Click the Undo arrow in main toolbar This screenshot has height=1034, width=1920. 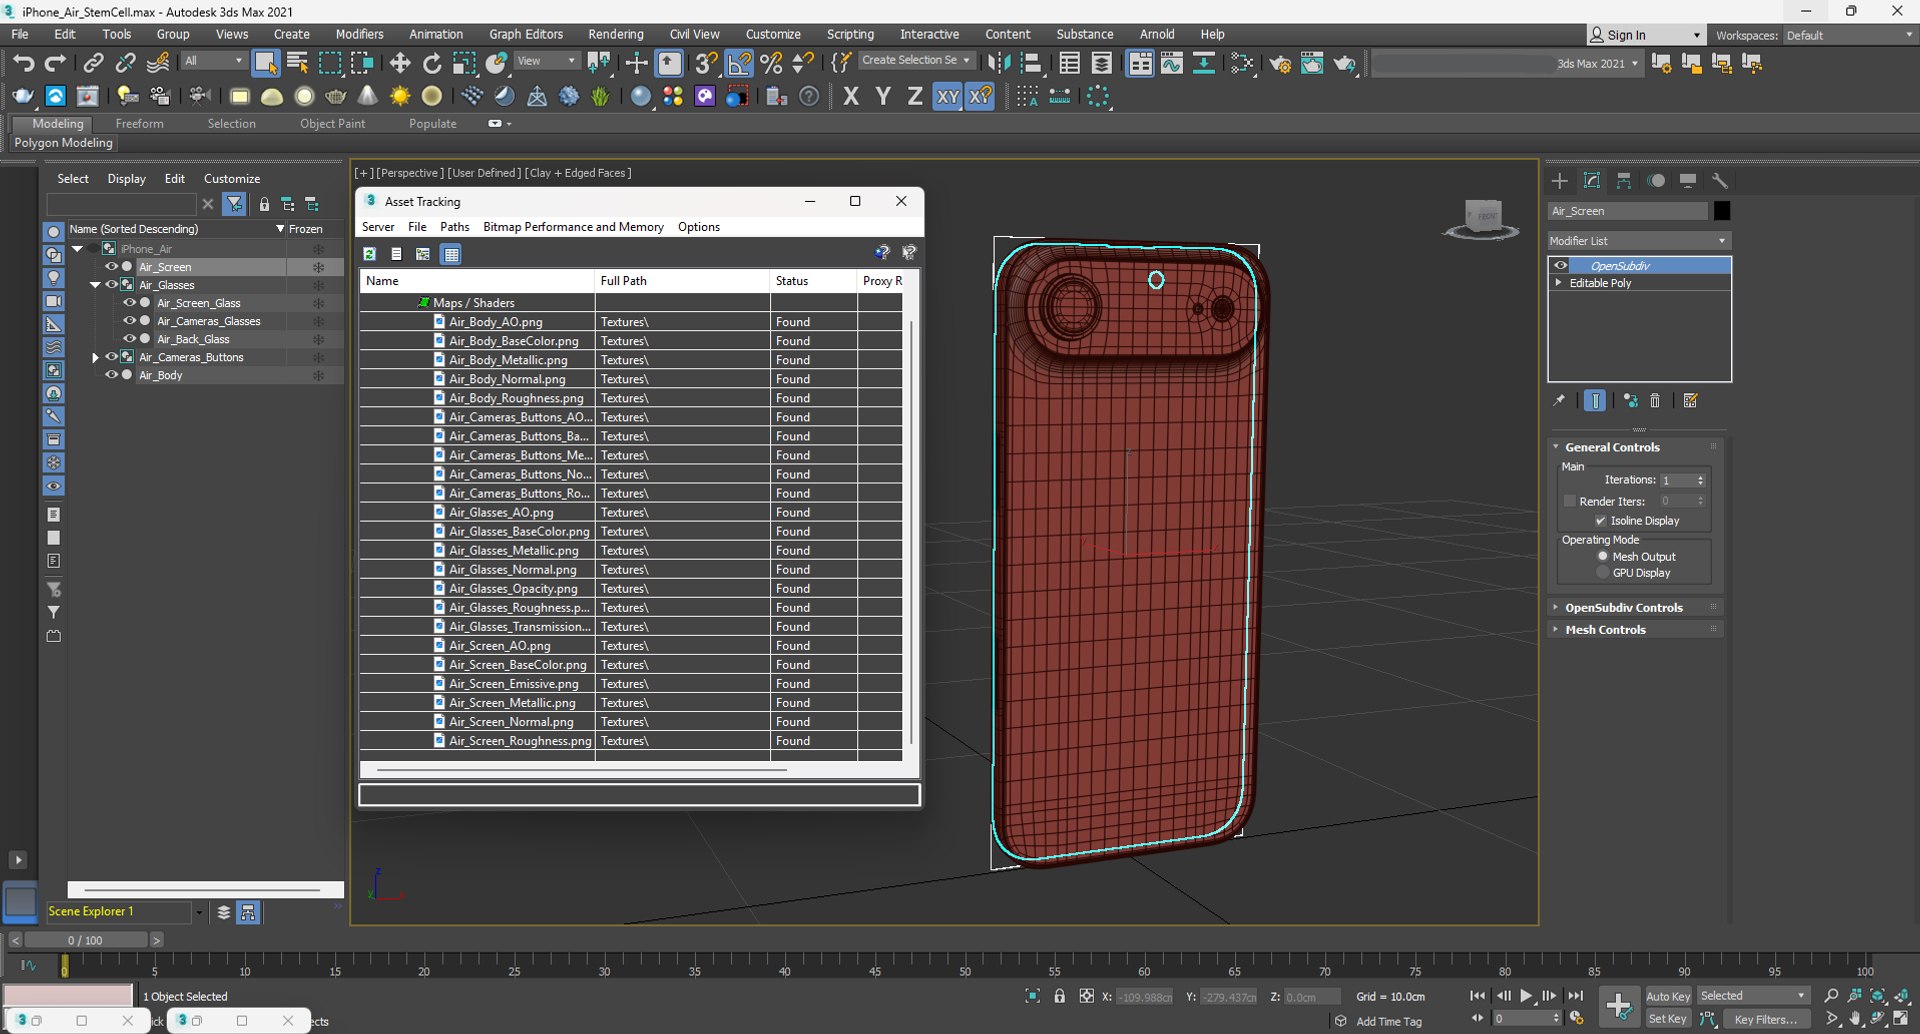[x=23, y=63]
